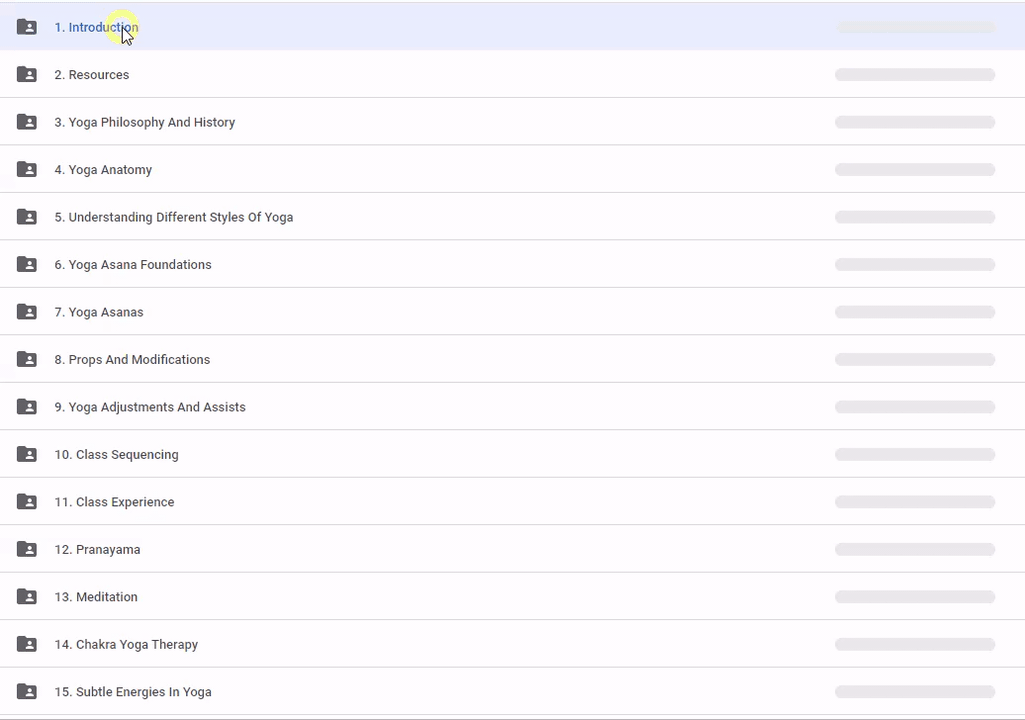The height and width of the screenshot is (720, 1025).
Task: Open the 11. Class Experience folder
Action: point(114,502)
